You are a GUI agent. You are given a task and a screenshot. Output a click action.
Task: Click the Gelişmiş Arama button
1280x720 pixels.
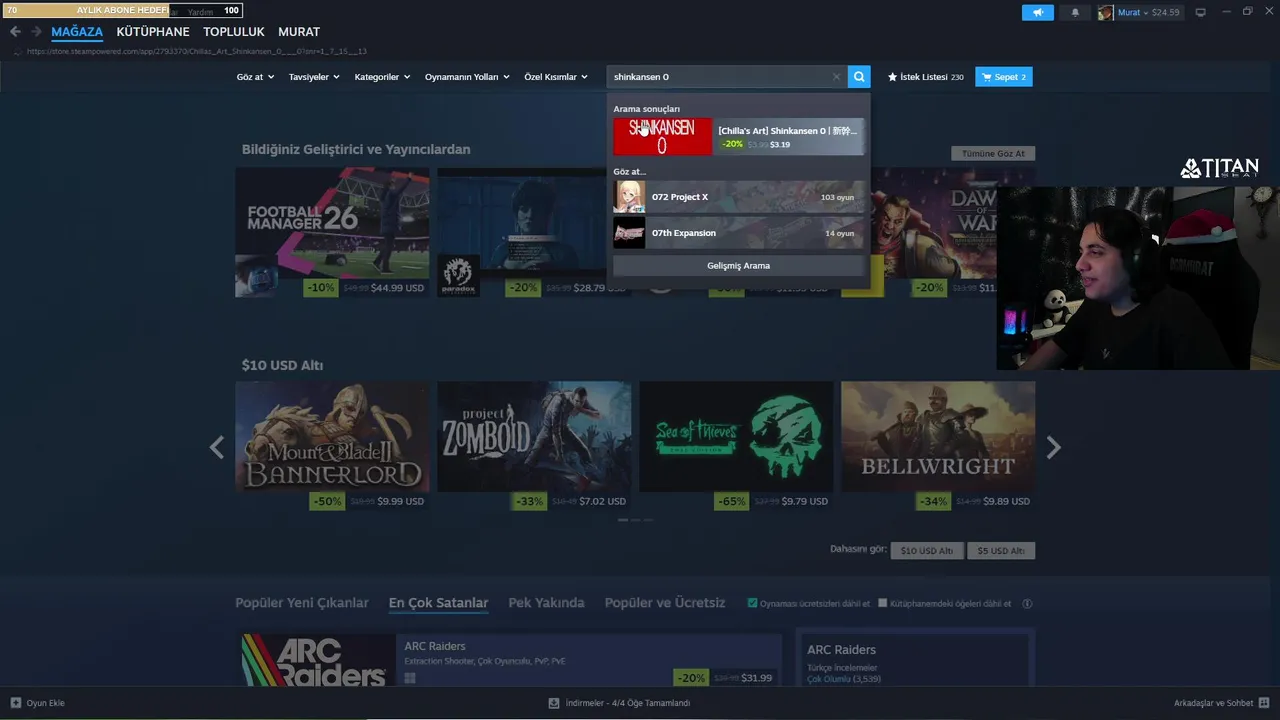pyautogui.click(x=738, y=266)
